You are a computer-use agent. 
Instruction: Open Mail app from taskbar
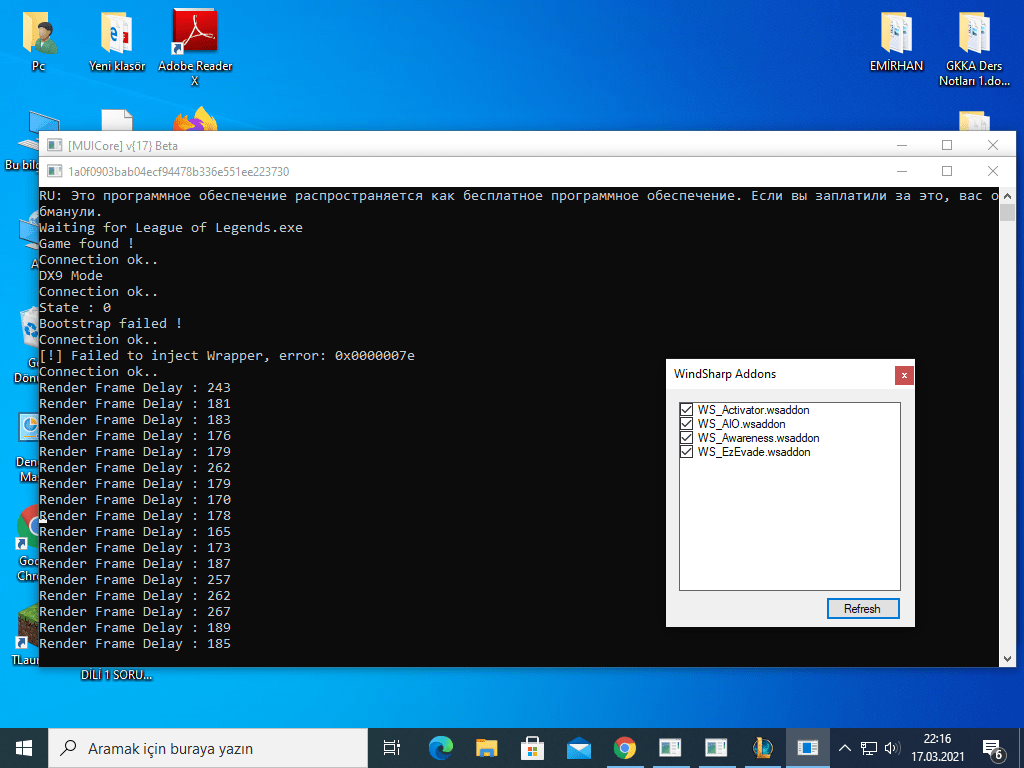click(579, 748)
